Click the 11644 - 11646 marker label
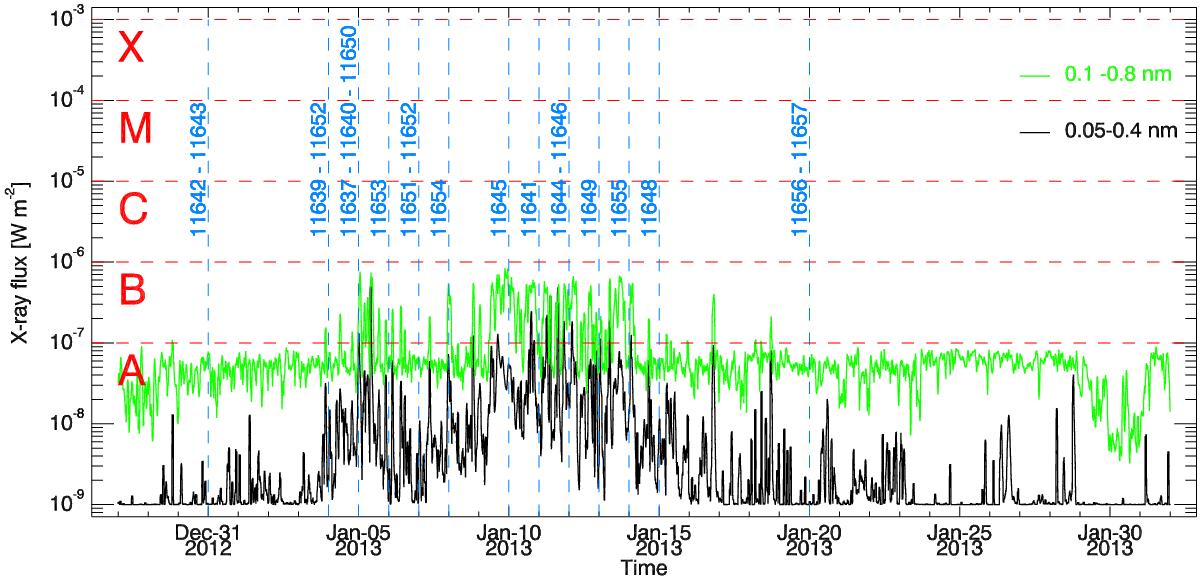The height and width of the screenshot is (578, 1200). click(558, 170)
